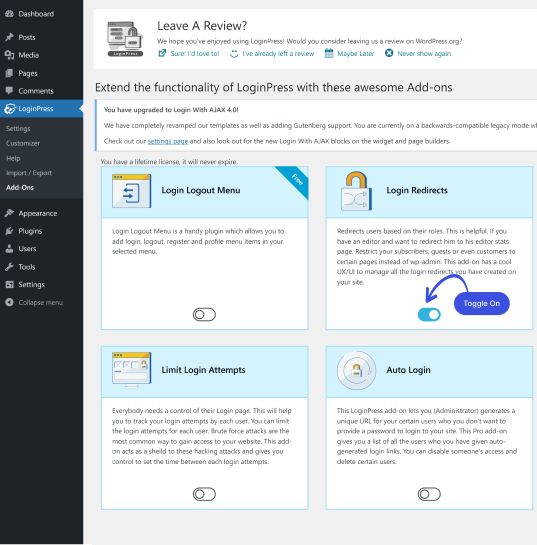Click the Maybe Later link

point(356,54)
